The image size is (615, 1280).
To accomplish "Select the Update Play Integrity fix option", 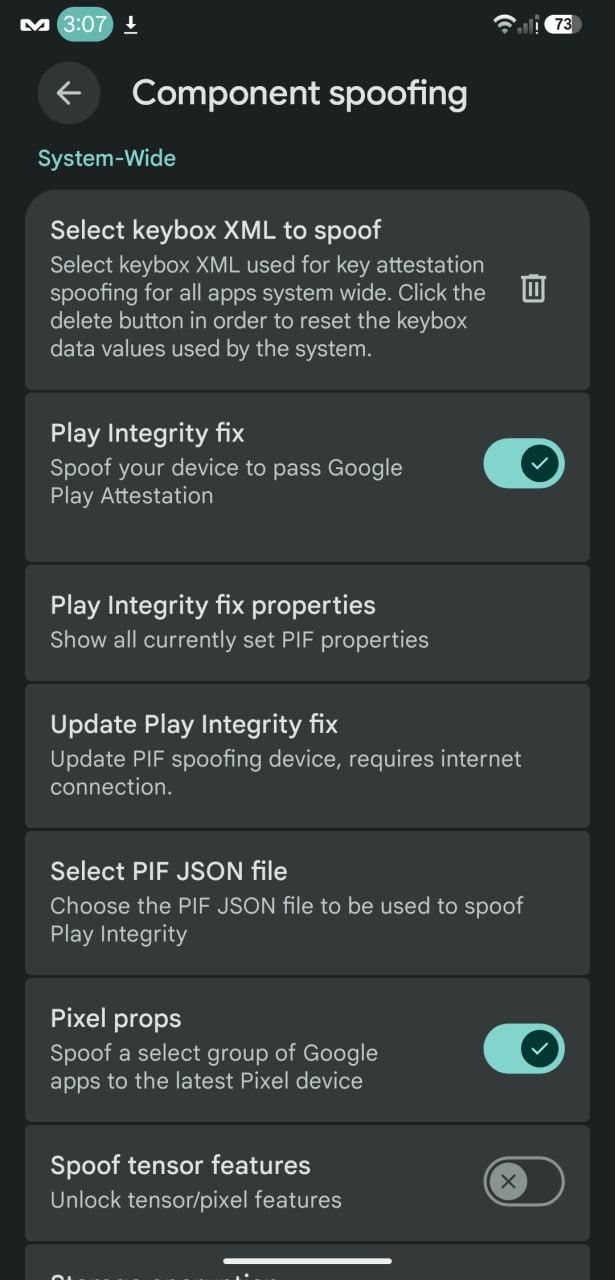I will pos(307,756).
